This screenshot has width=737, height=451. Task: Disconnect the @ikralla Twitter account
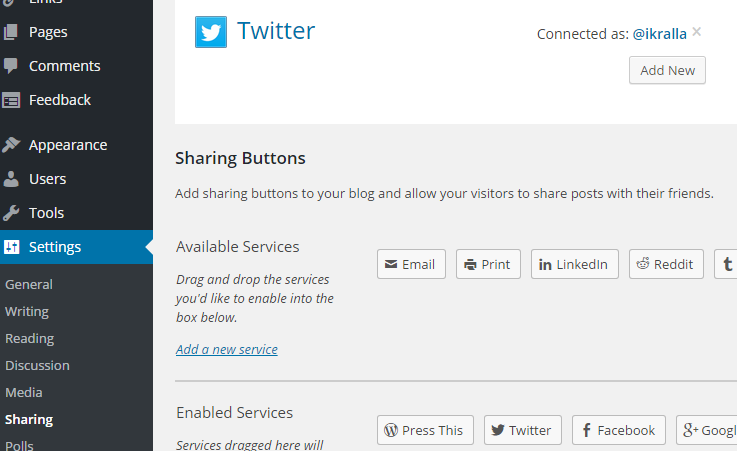click(697, 31)
